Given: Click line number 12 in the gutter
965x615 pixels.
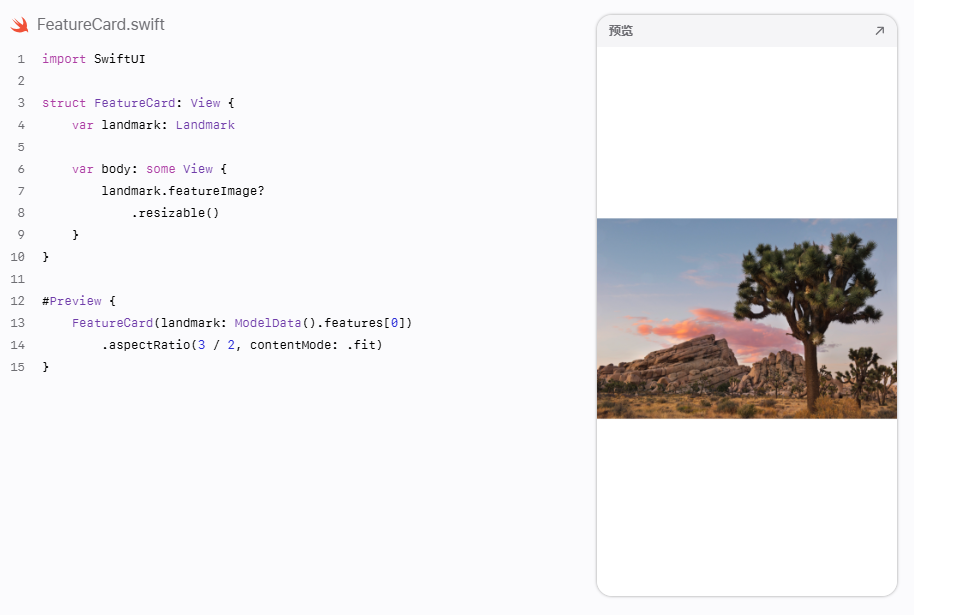Looking at the screenshot, I should [x=17, y=301].
